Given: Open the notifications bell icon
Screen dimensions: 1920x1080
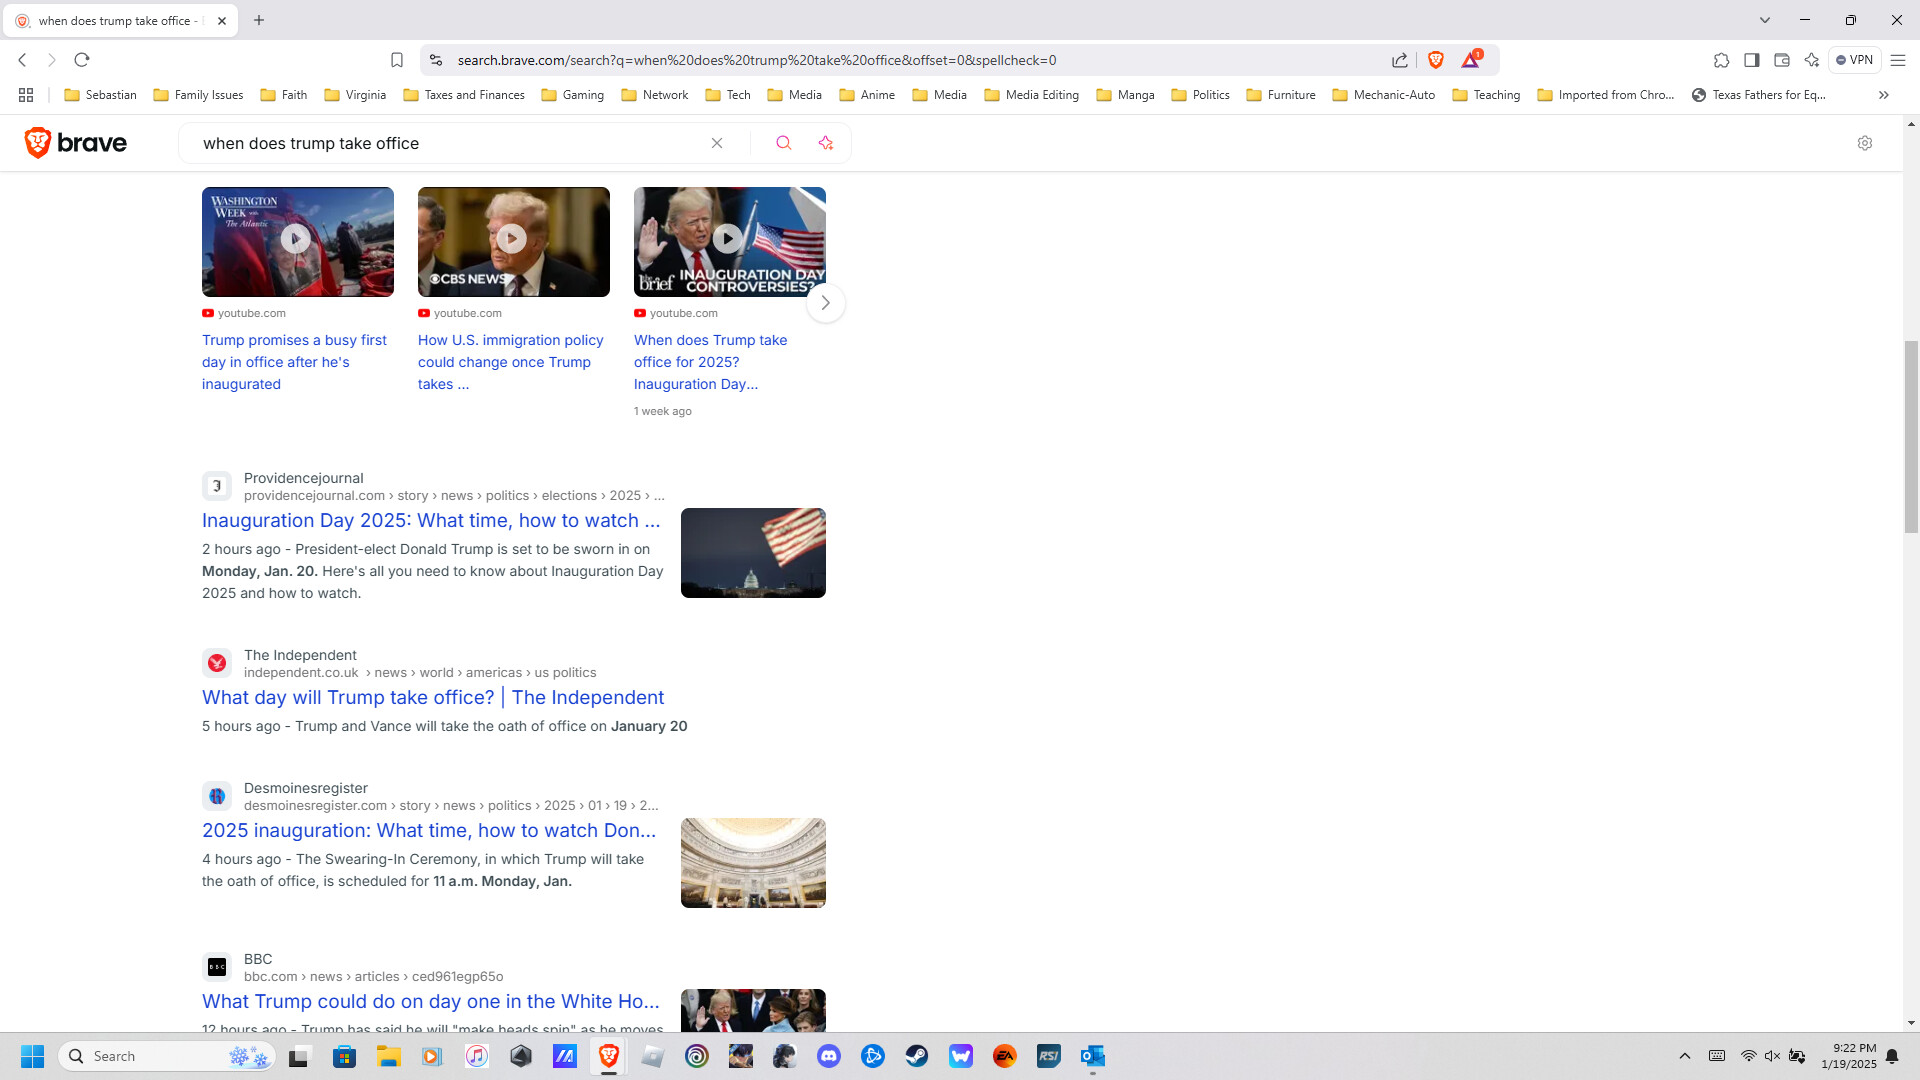Looking at the screenshot, I should pos(1892,1056).
